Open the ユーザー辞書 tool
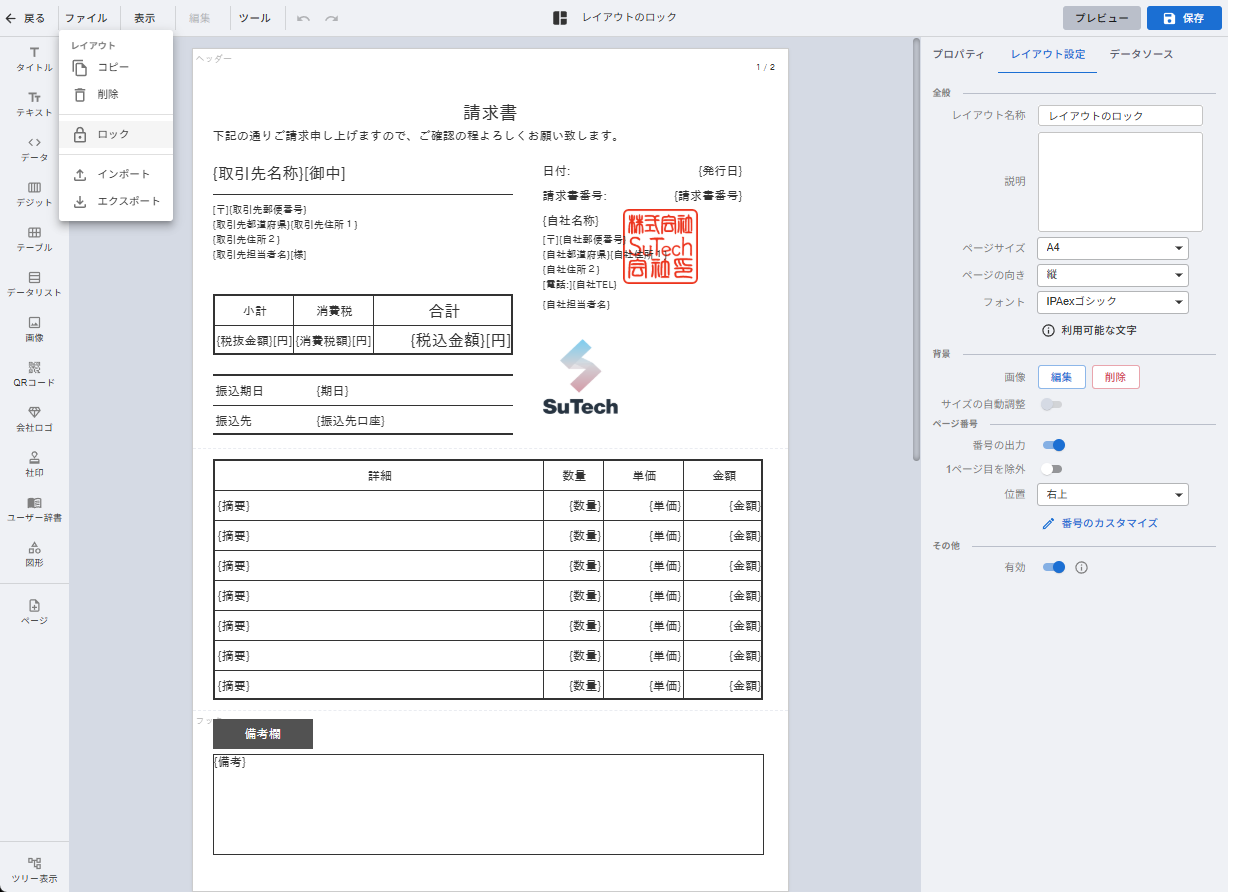Viewport: 1237px width, 892px height. [34, 508]
